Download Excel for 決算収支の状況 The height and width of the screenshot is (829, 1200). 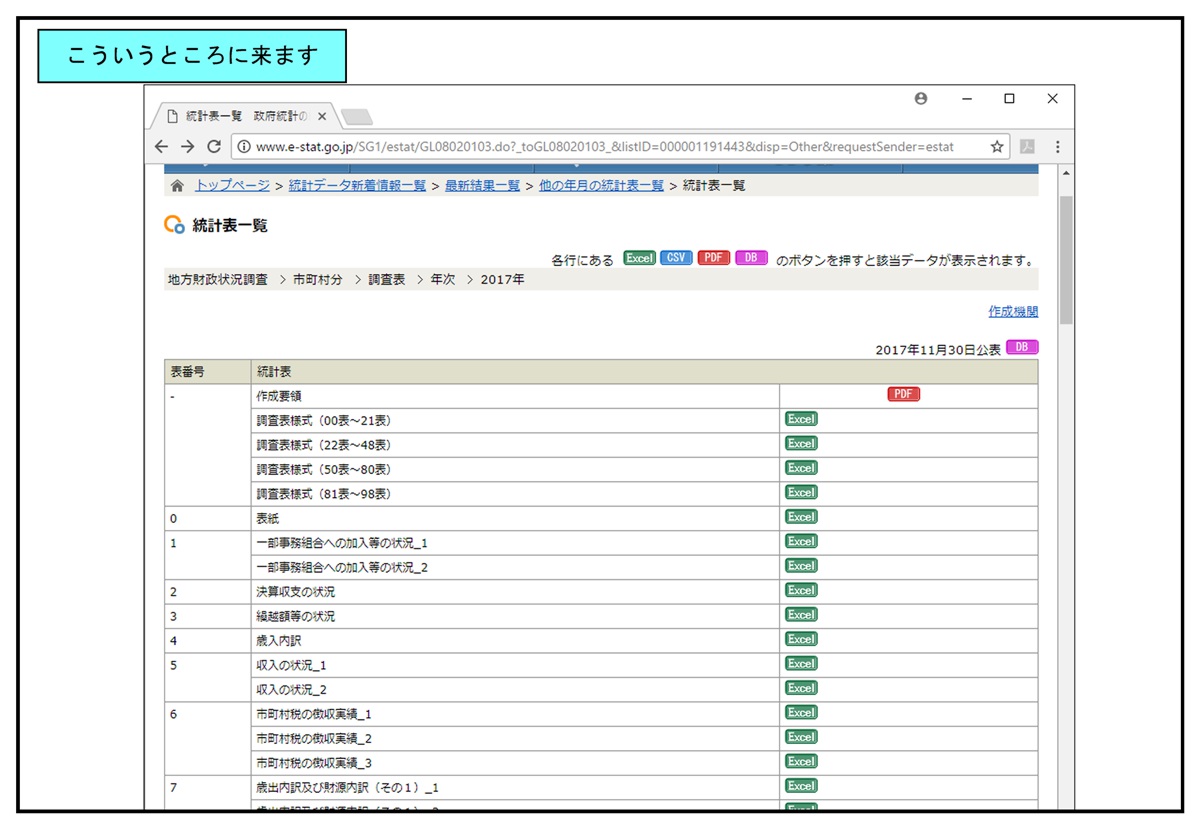point(801,590)
